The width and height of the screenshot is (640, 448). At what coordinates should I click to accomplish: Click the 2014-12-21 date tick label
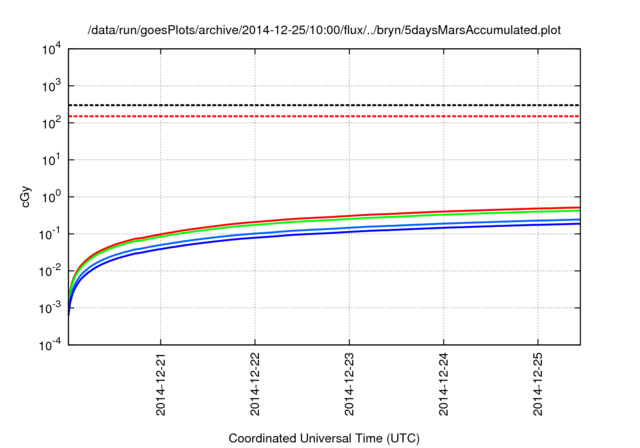160,384
